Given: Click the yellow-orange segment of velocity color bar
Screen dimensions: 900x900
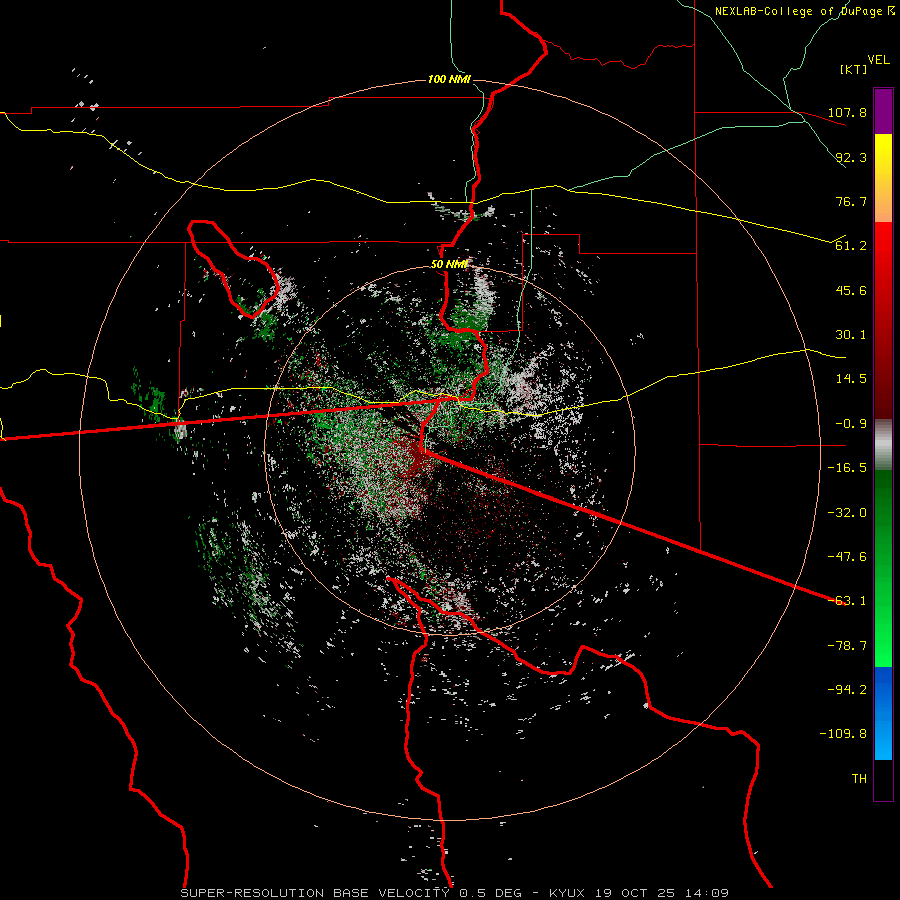Looking at the screenshot, I should pos(883,178).
